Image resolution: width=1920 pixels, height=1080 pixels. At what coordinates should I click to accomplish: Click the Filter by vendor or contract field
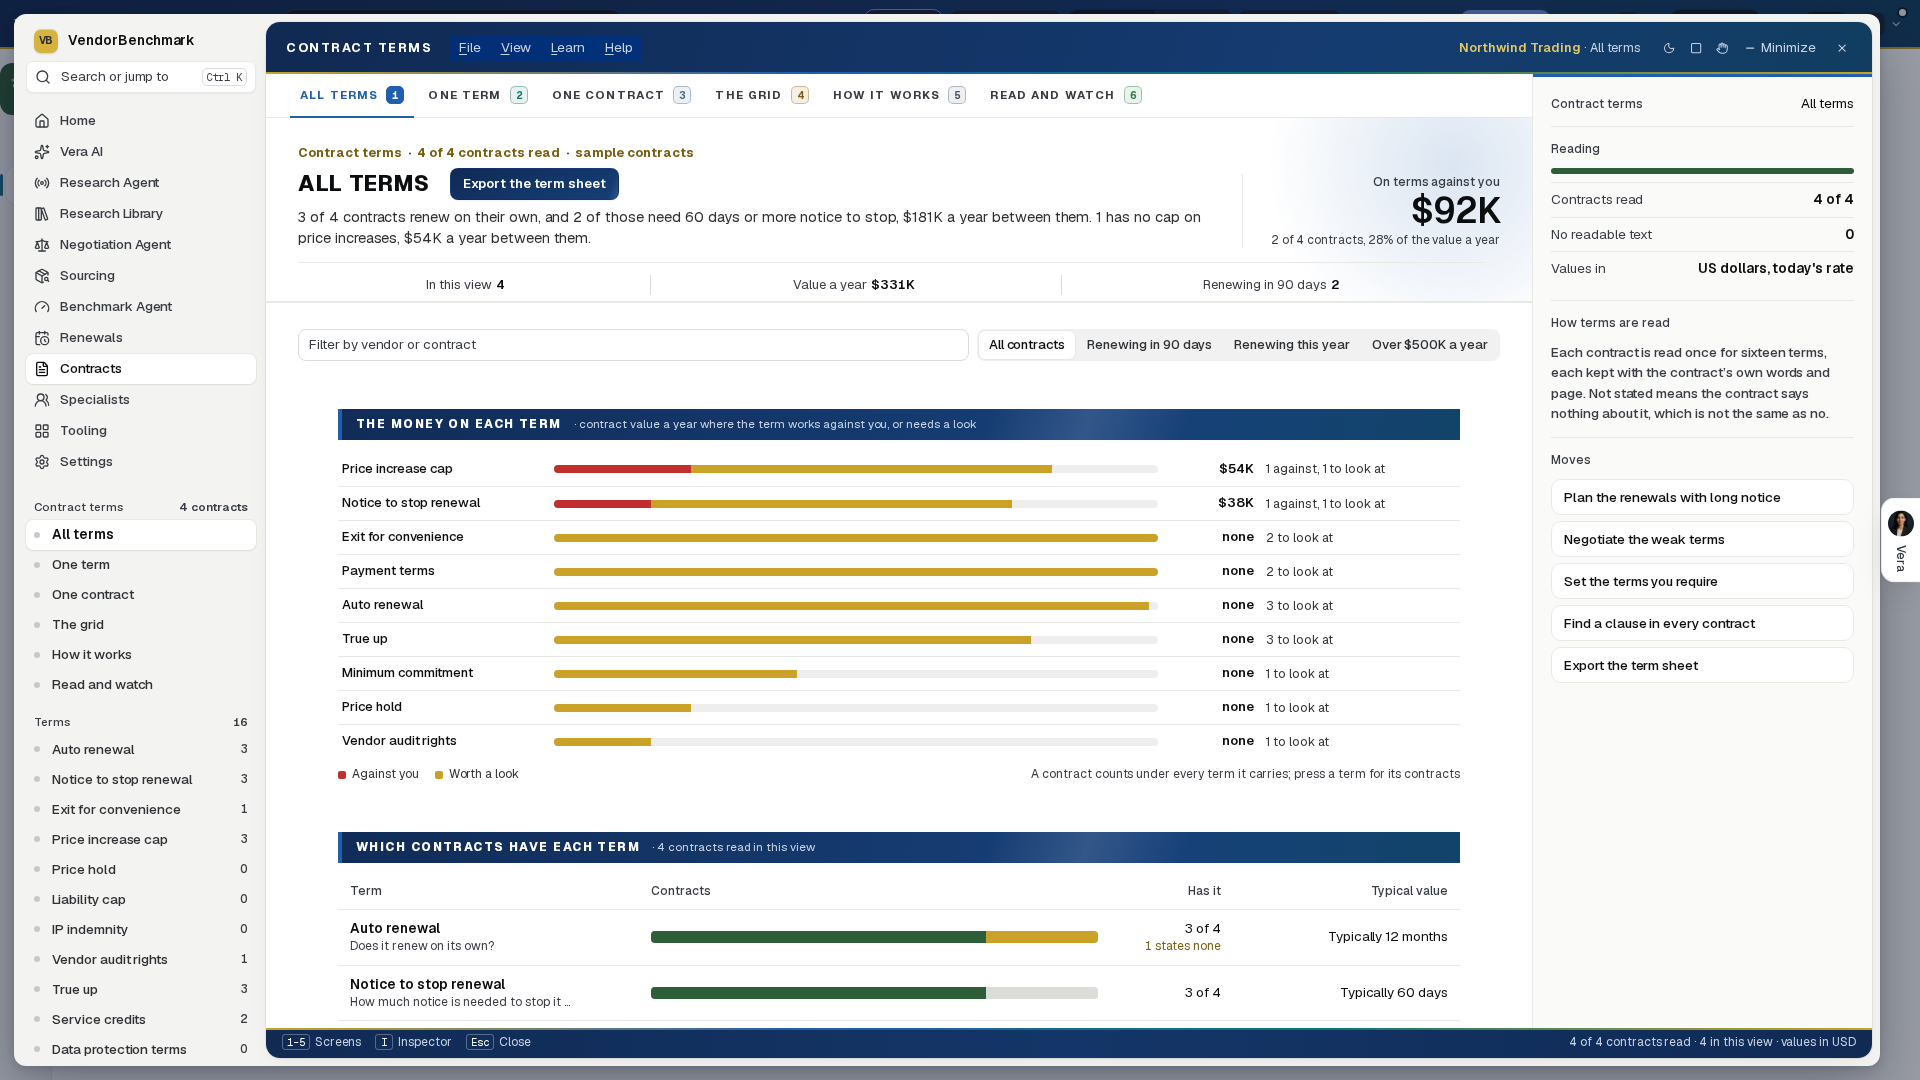coord(633,345)
